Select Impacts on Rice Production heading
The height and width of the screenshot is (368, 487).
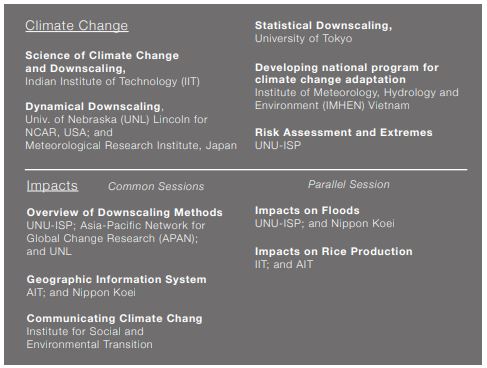pos(334,251)
